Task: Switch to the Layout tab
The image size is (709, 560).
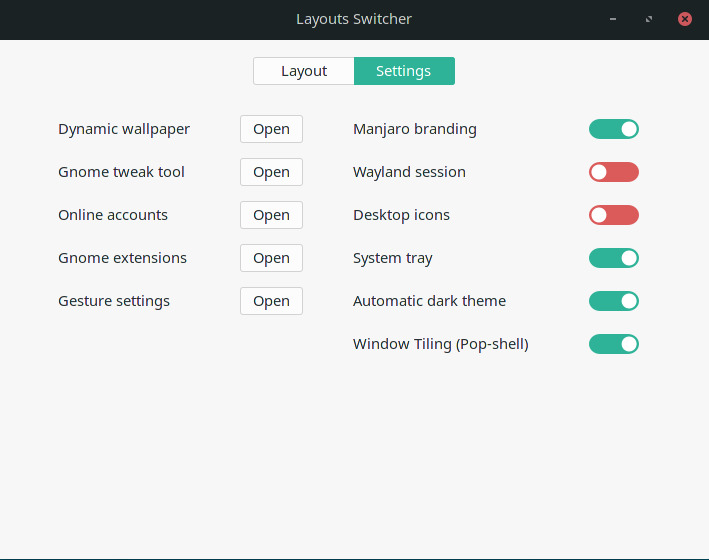Action: 304,71
